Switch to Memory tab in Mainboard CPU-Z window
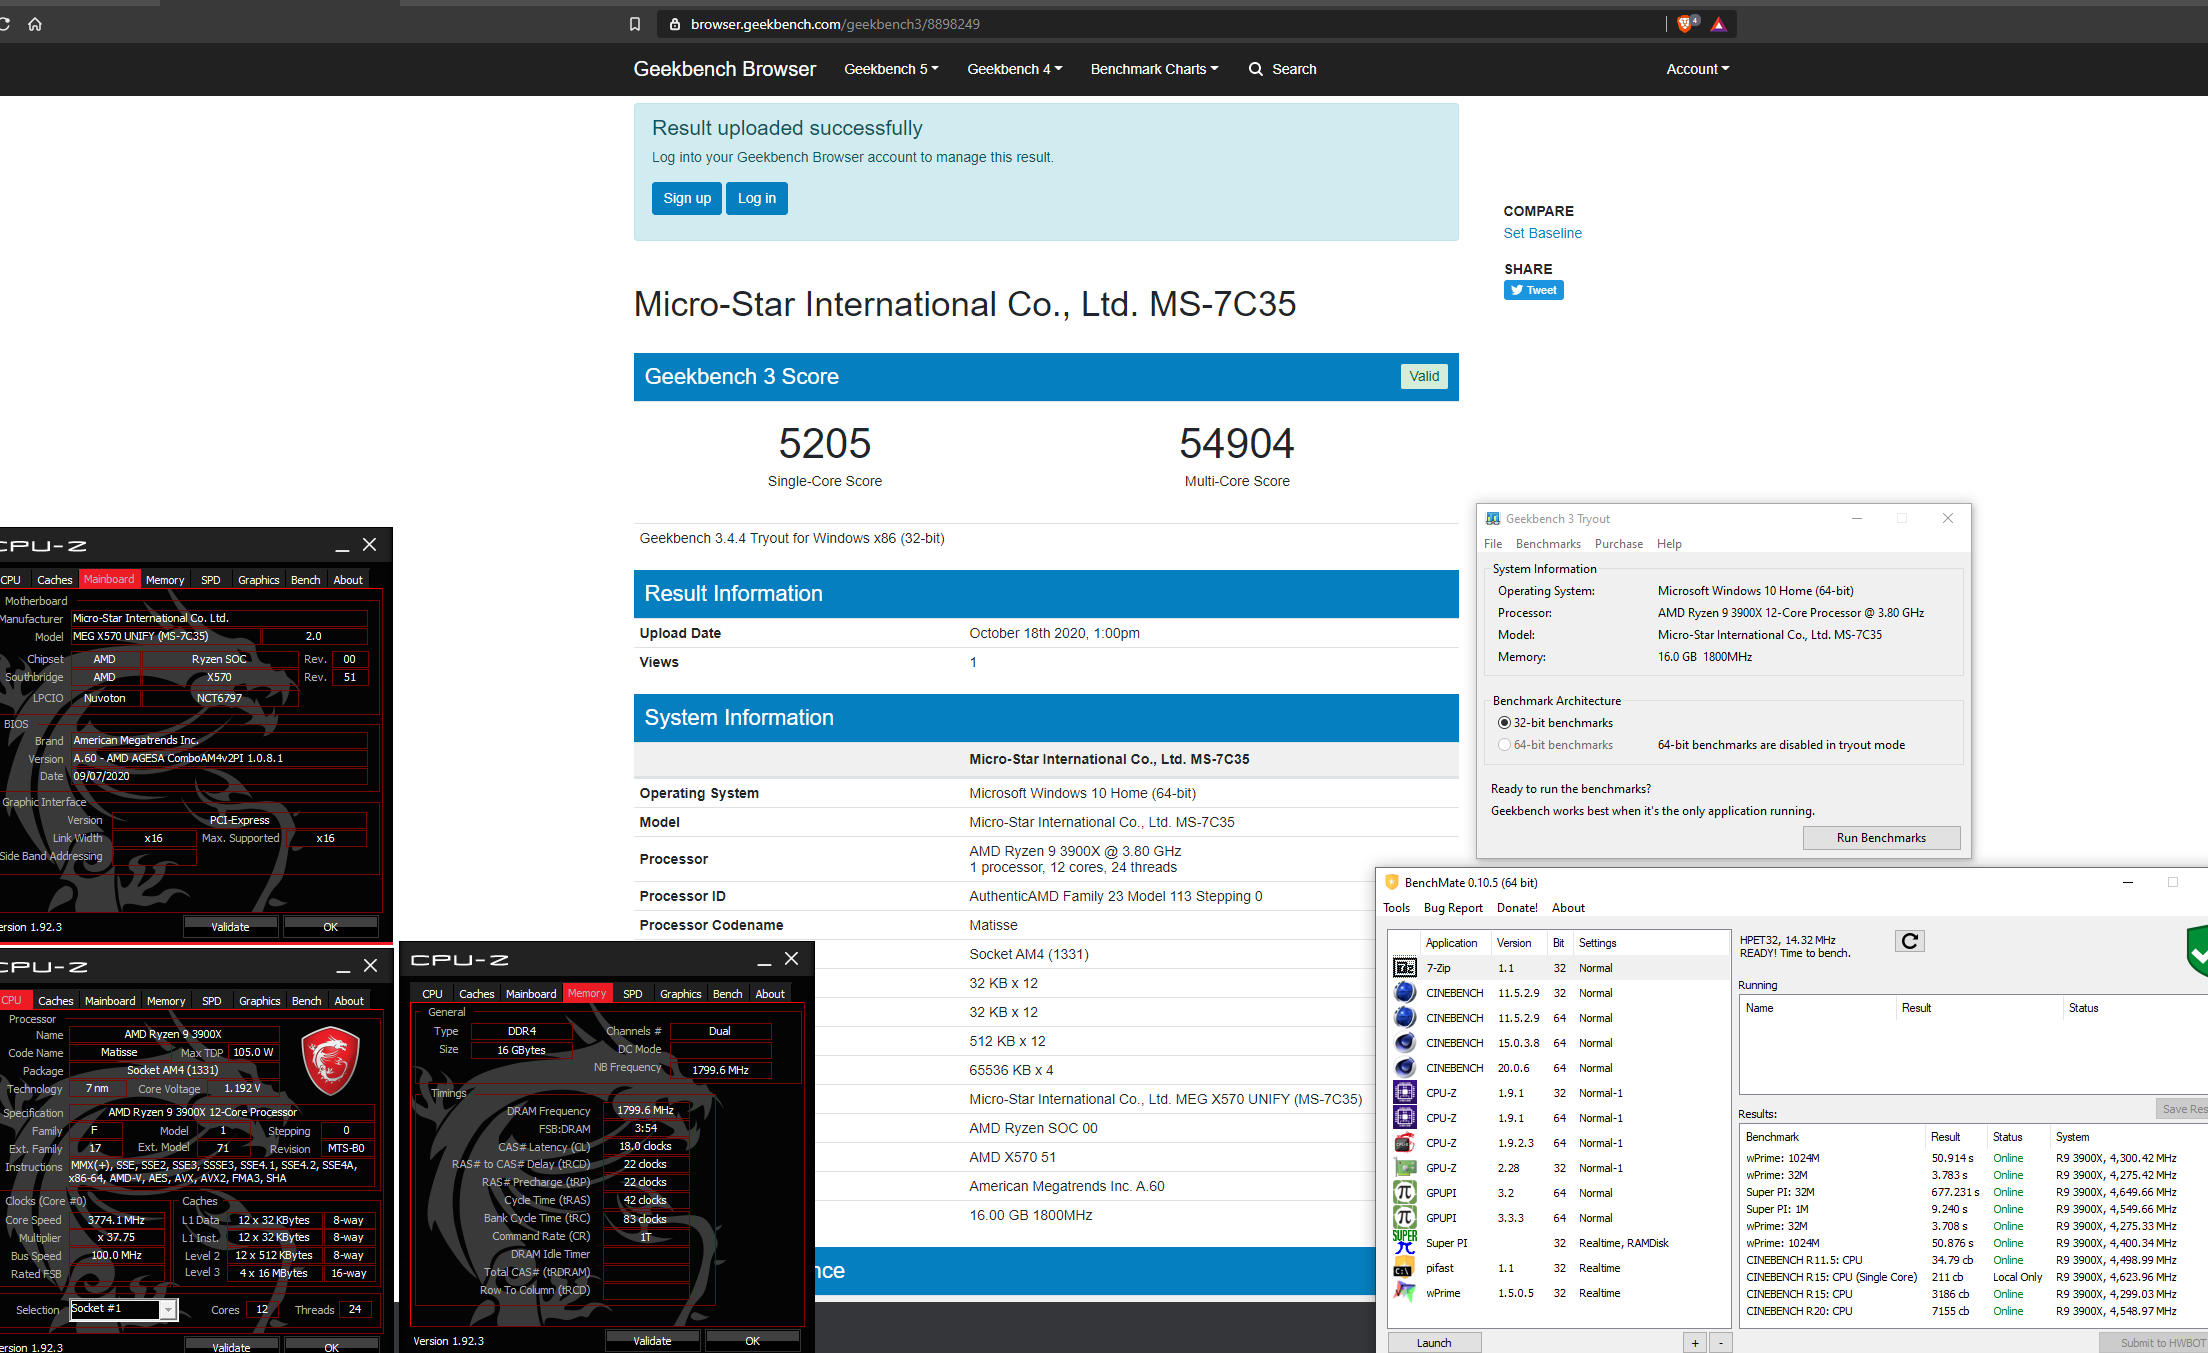This screenshot has height=1353, width=2208. (x=165, y=580)
